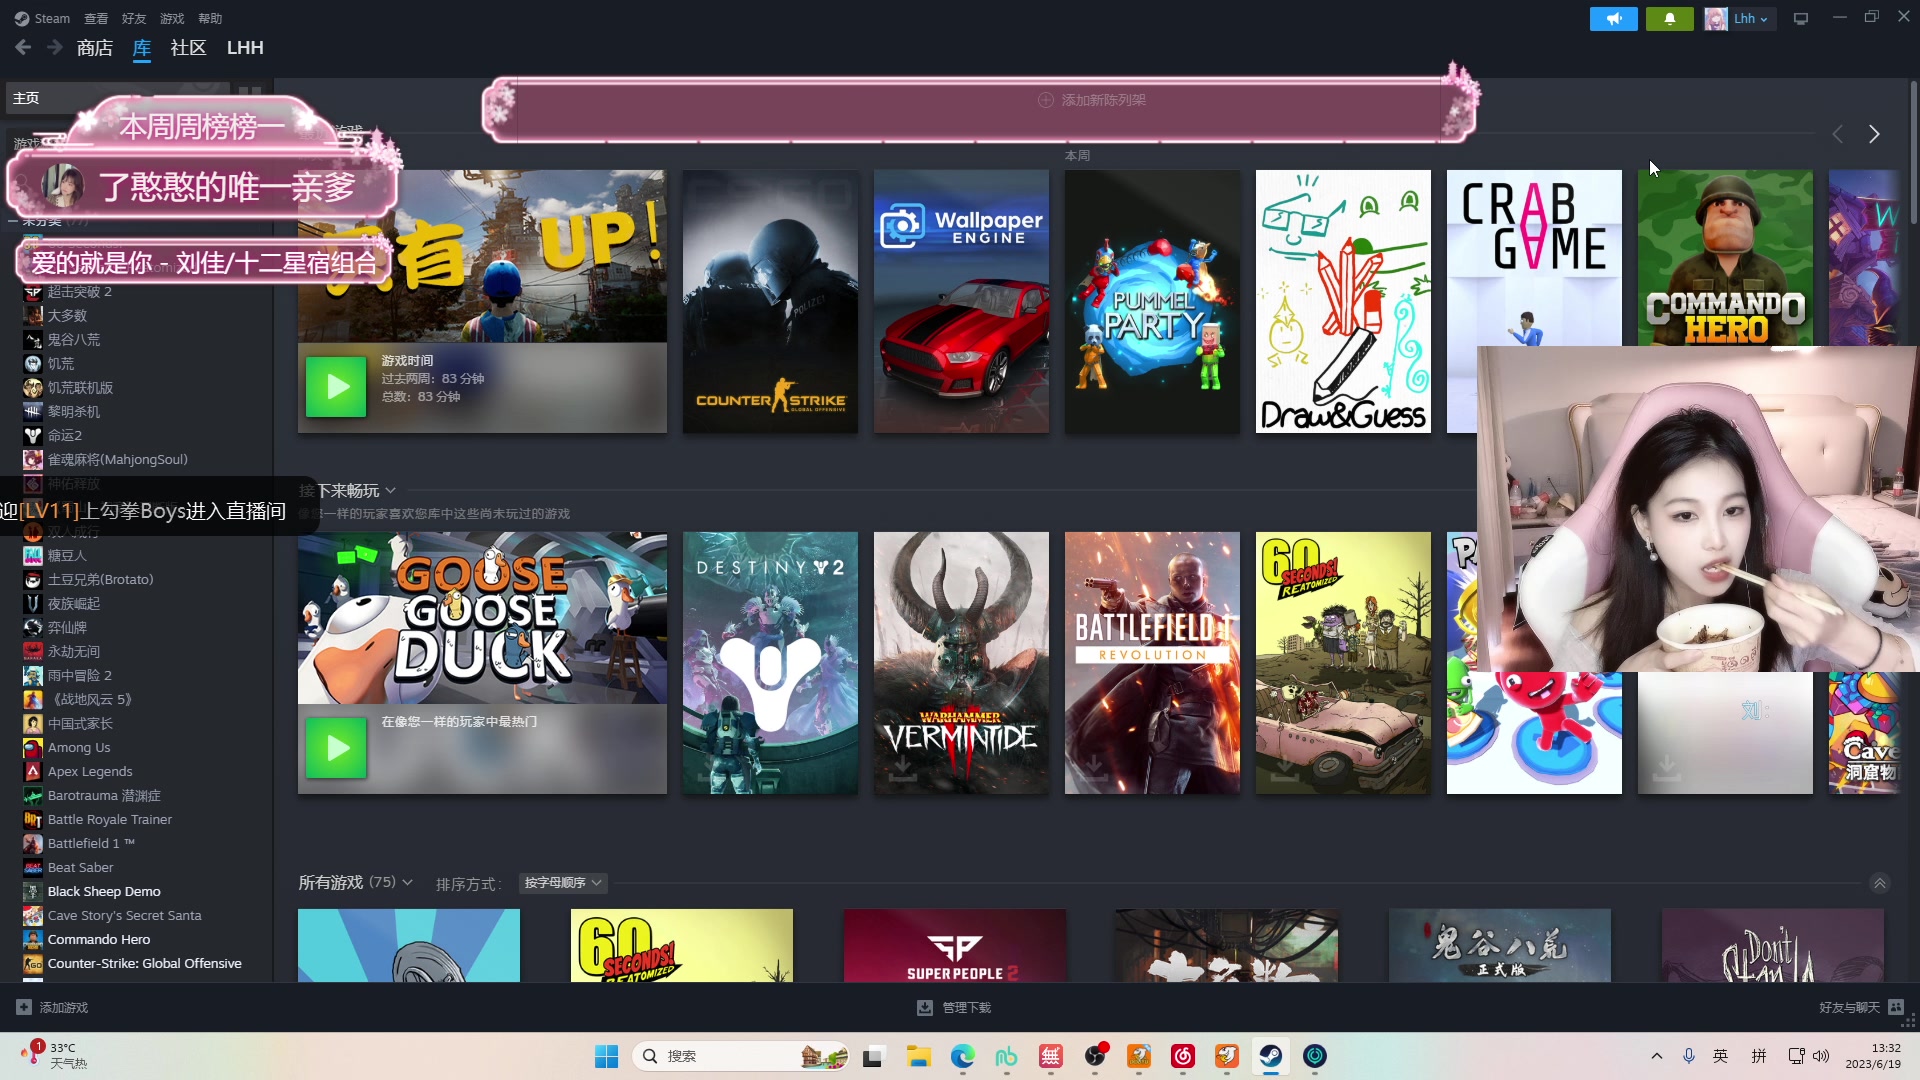
Task: Open Crab Game cover
Action: (1534, 258)
